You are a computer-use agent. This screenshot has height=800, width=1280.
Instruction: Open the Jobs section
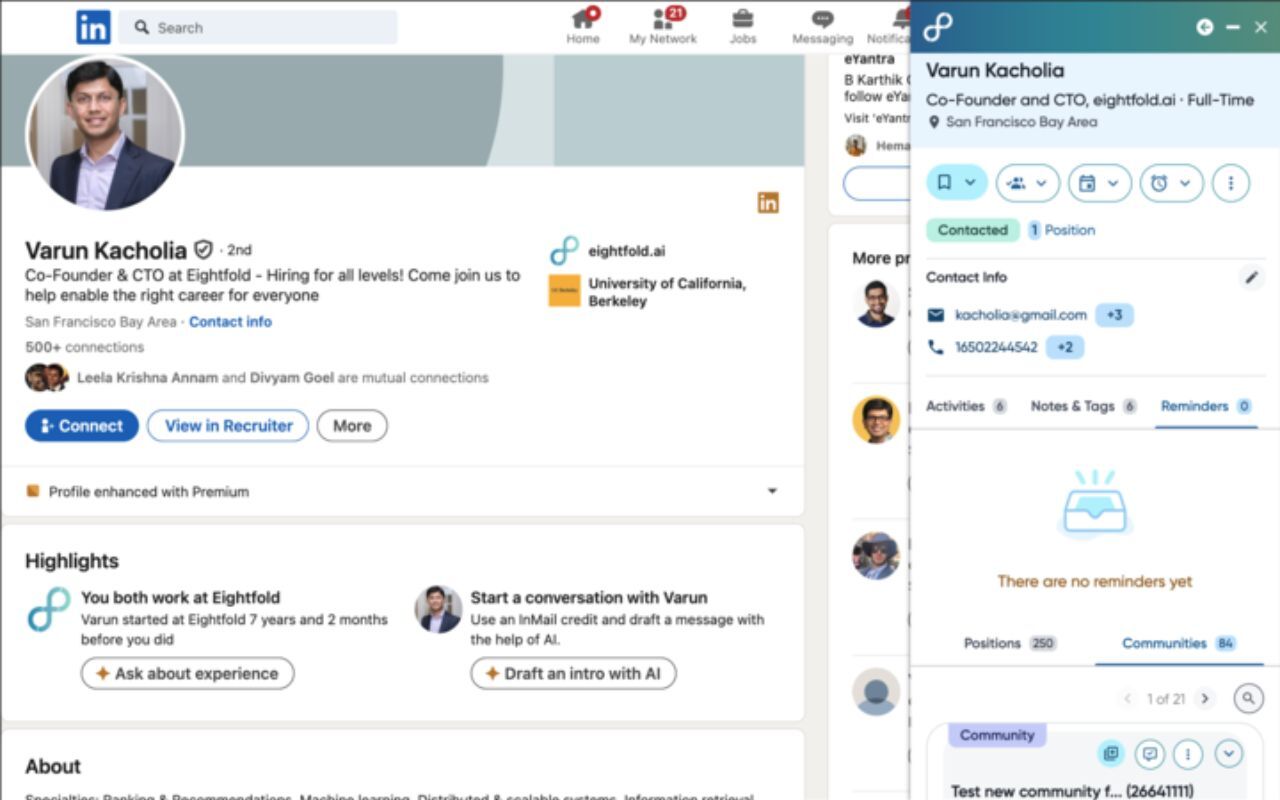[743, 26]
